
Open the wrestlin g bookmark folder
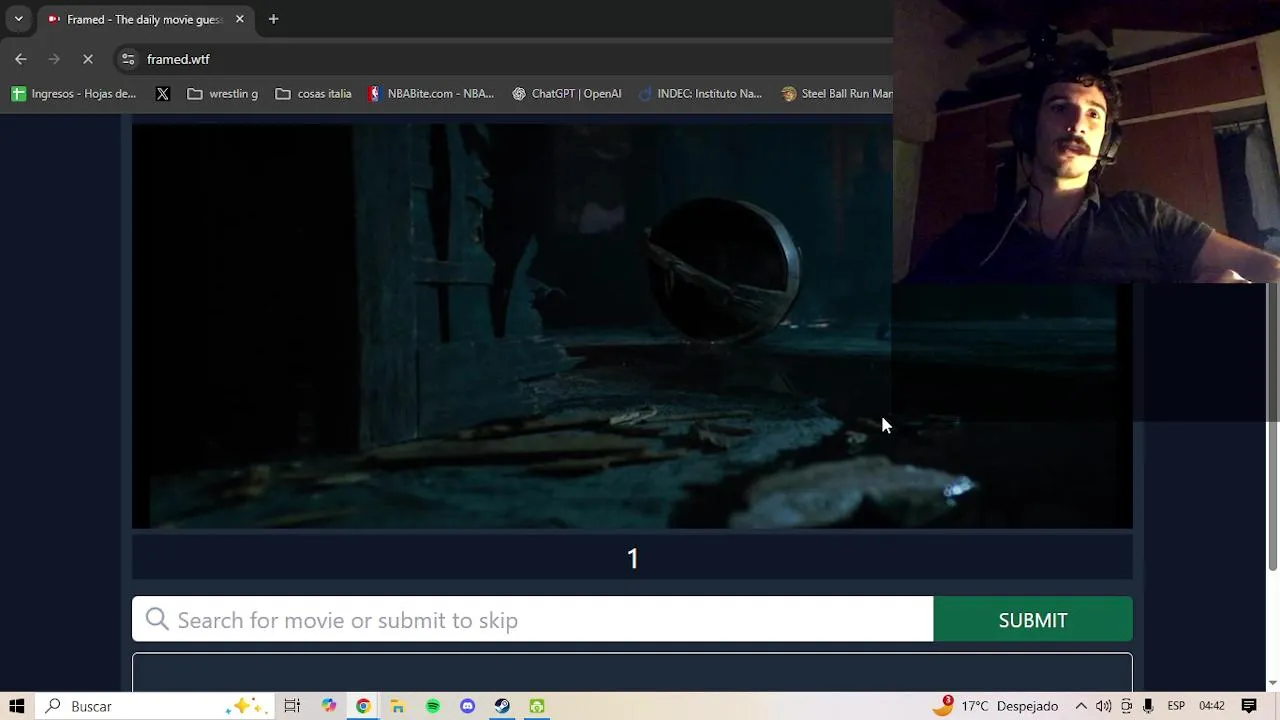tap(223, 93)
